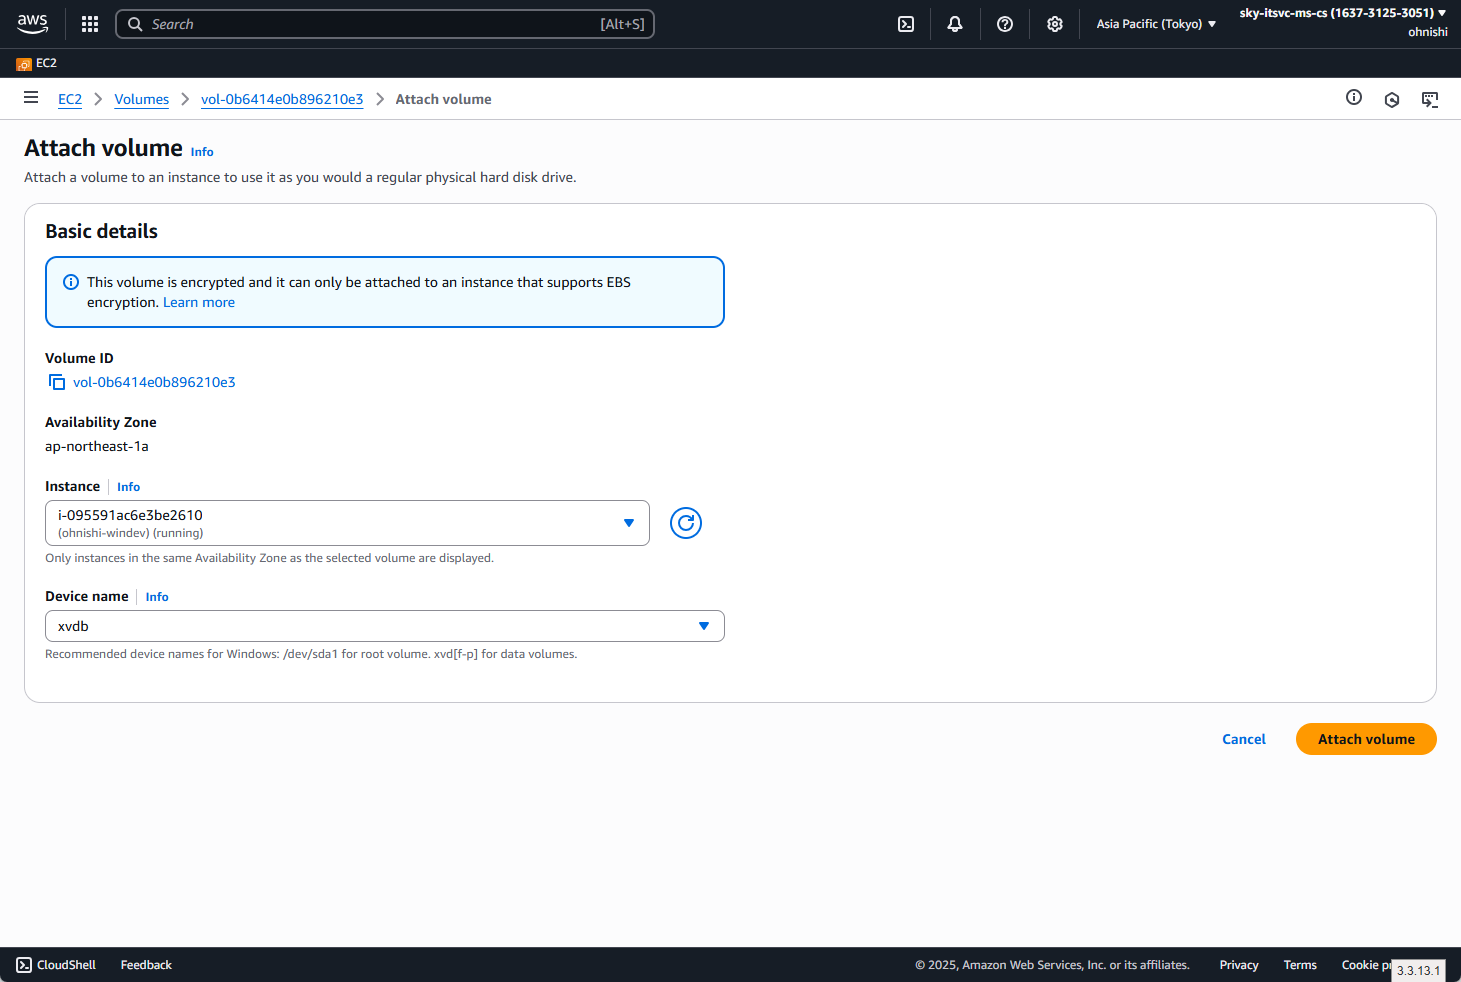The height and width of the screenshot is (982, 1461).
Task: Open the notifications bell
Action: click(x=955, y=24)
